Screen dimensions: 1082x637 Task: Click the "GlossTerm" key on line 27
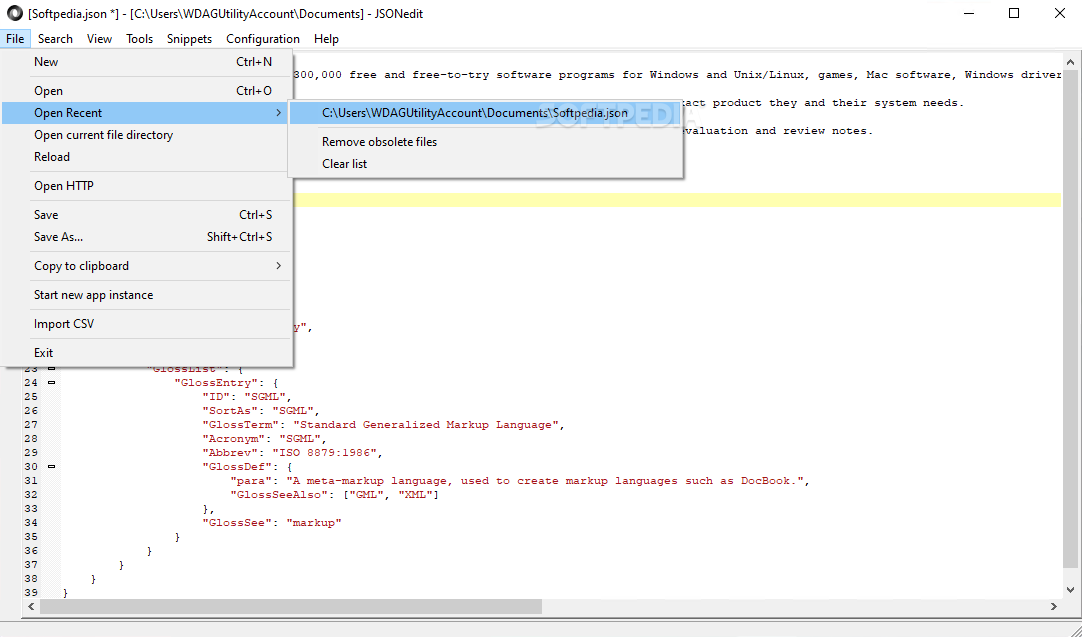click(240, 424)
